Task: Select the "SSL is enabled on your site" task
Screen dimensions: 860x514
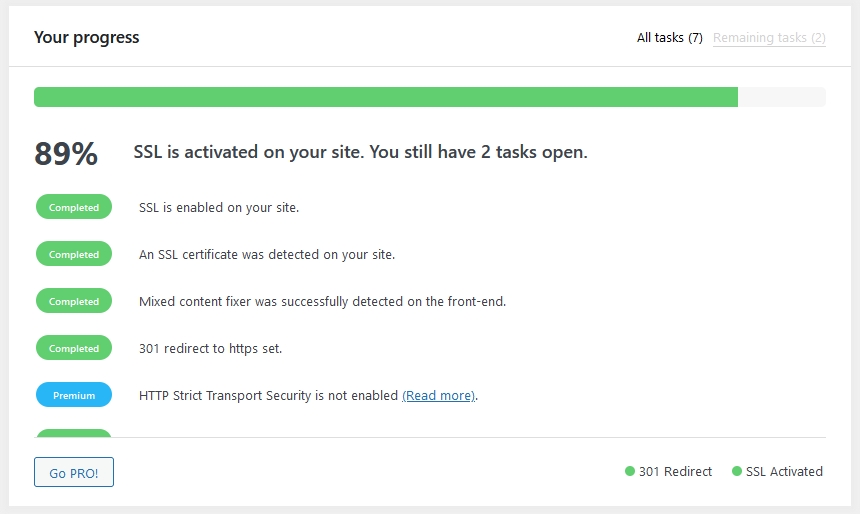Action: pos(219,208)
